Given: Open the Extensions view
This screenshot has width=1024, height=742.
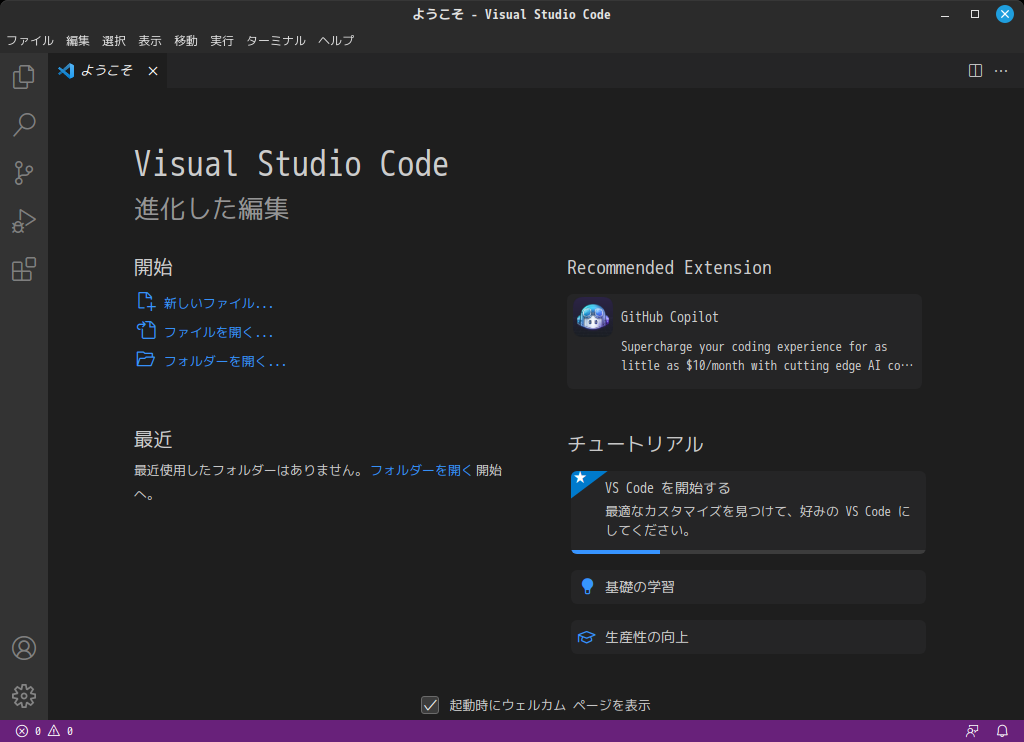Looking at the screenshot, I should [x=23, y=268].
